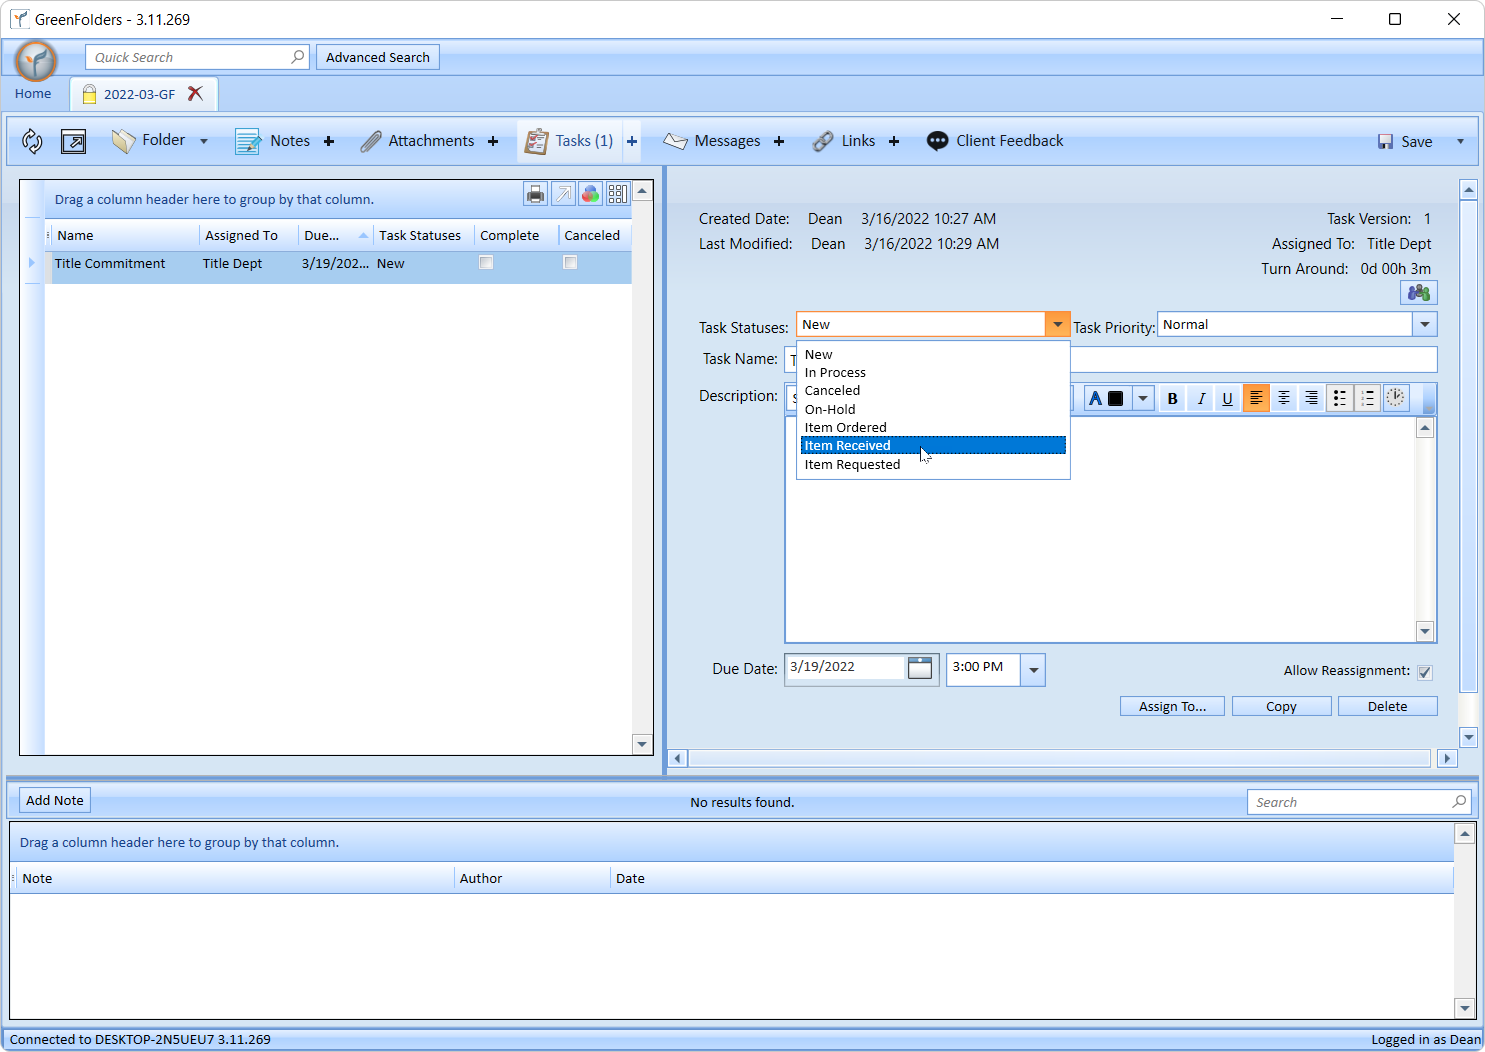1485x1052 pixels.
Task: Open the Links section
Action: pyautogui.click(x=844, y=141)
